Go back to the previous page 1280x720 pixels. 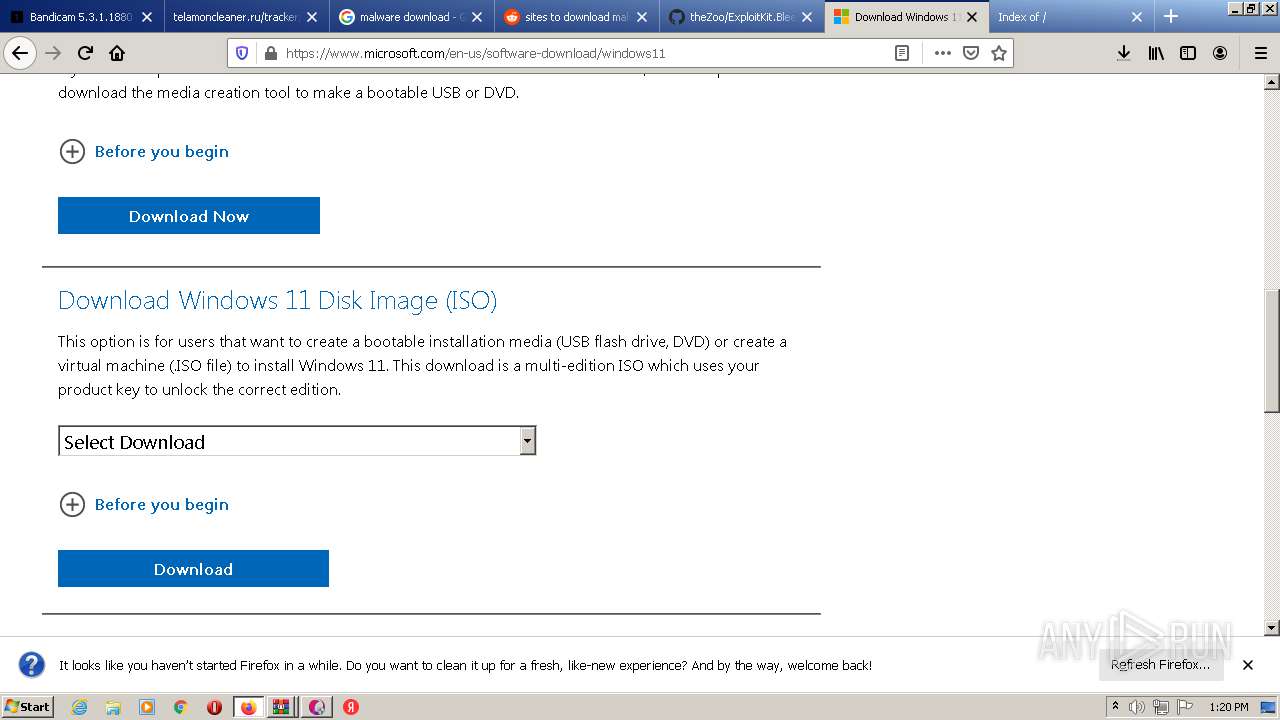point(20,53)
